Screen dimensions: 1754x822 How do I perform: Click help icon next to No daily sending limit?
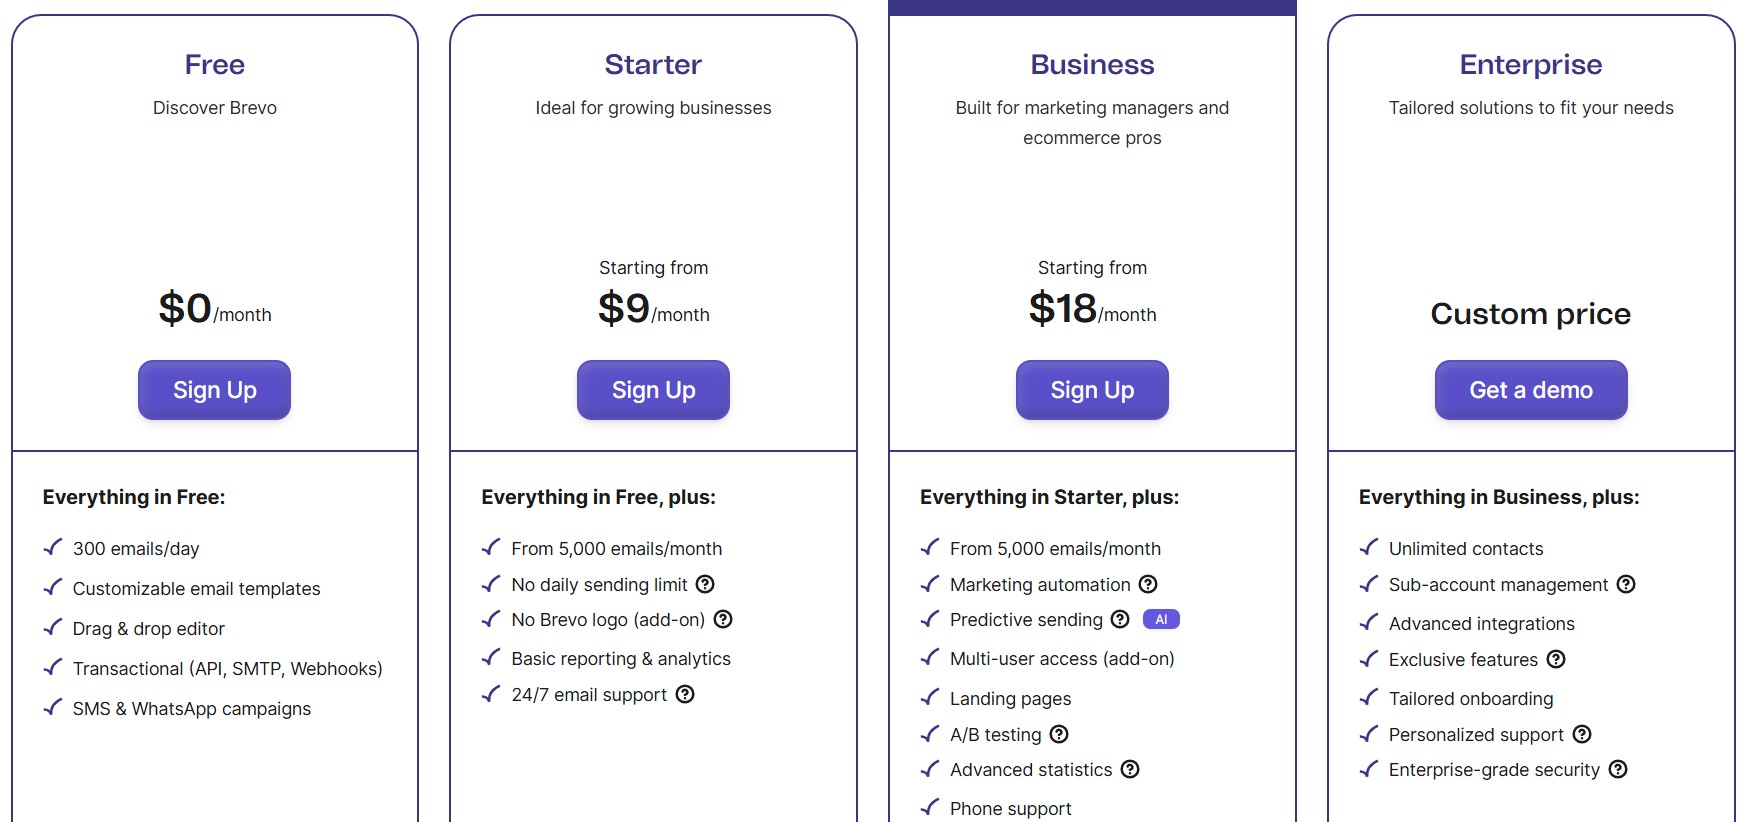(x=705, y=584)
